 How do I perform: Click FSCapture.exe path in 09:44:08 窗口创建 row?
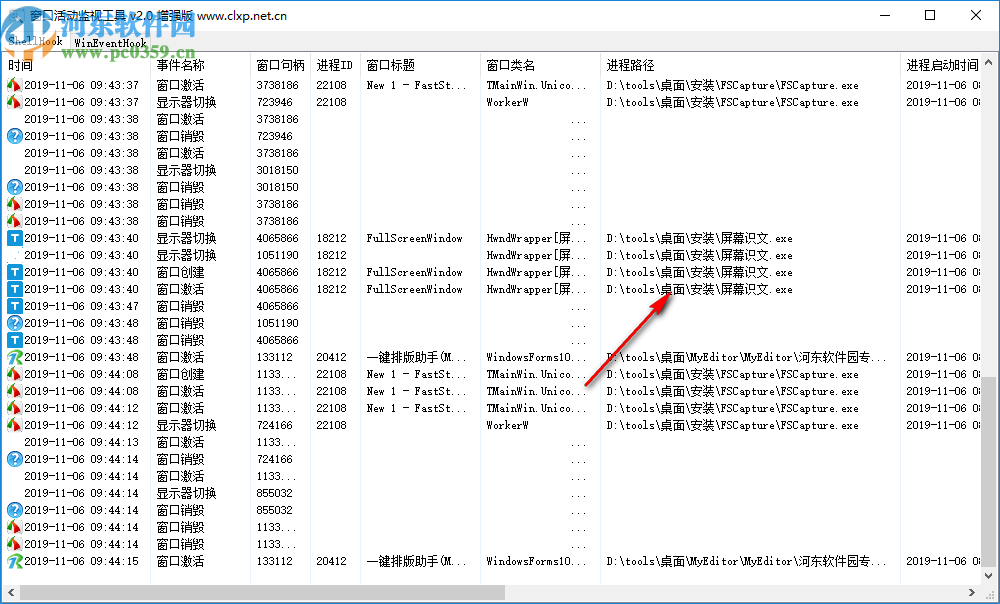pyautogui.click(x=732, y=374)
